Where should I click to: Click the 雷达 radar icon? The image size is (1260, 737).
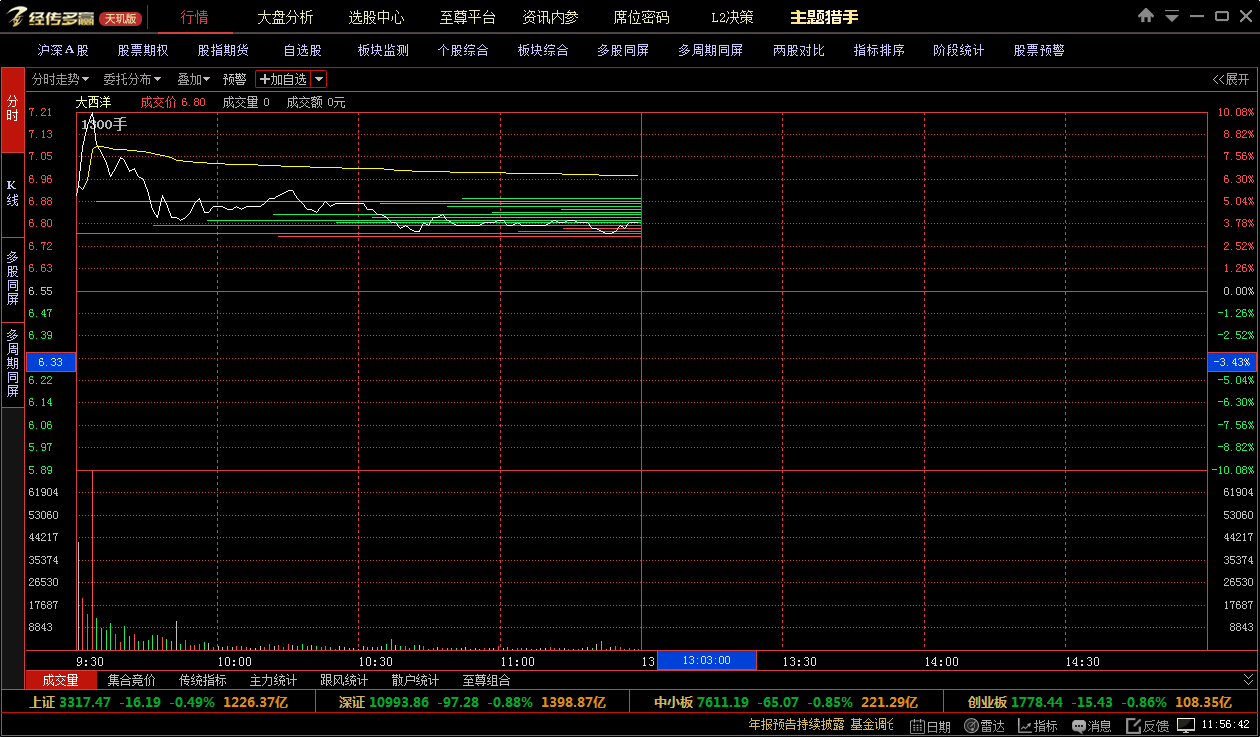tap(971, 726)
